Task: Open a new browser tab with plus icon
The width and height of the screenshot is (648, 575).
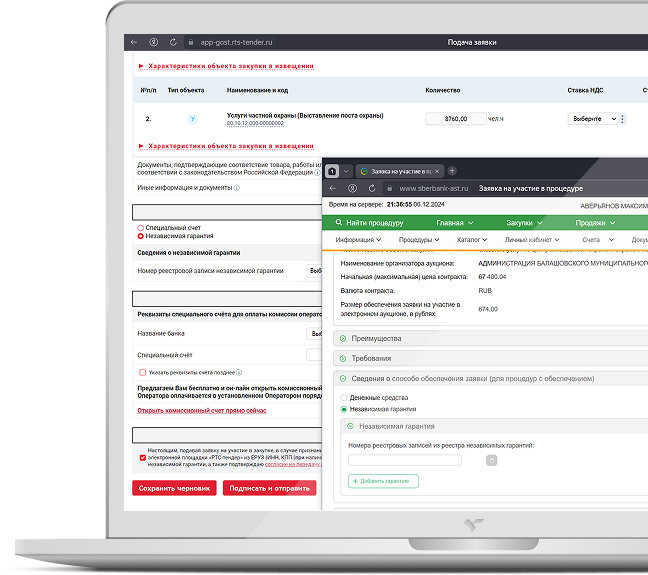Action: pos(452,171)
